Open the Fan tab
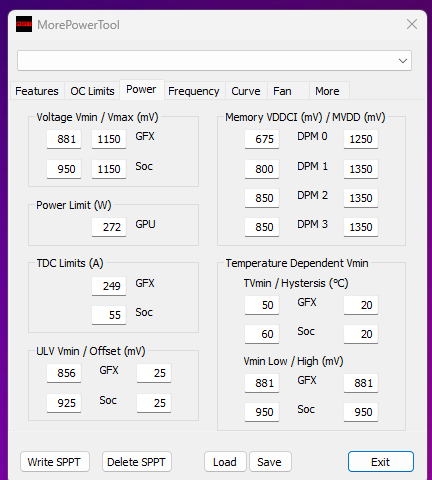The image size is (432, 480). pyautogui.click(x=282, y=91)
